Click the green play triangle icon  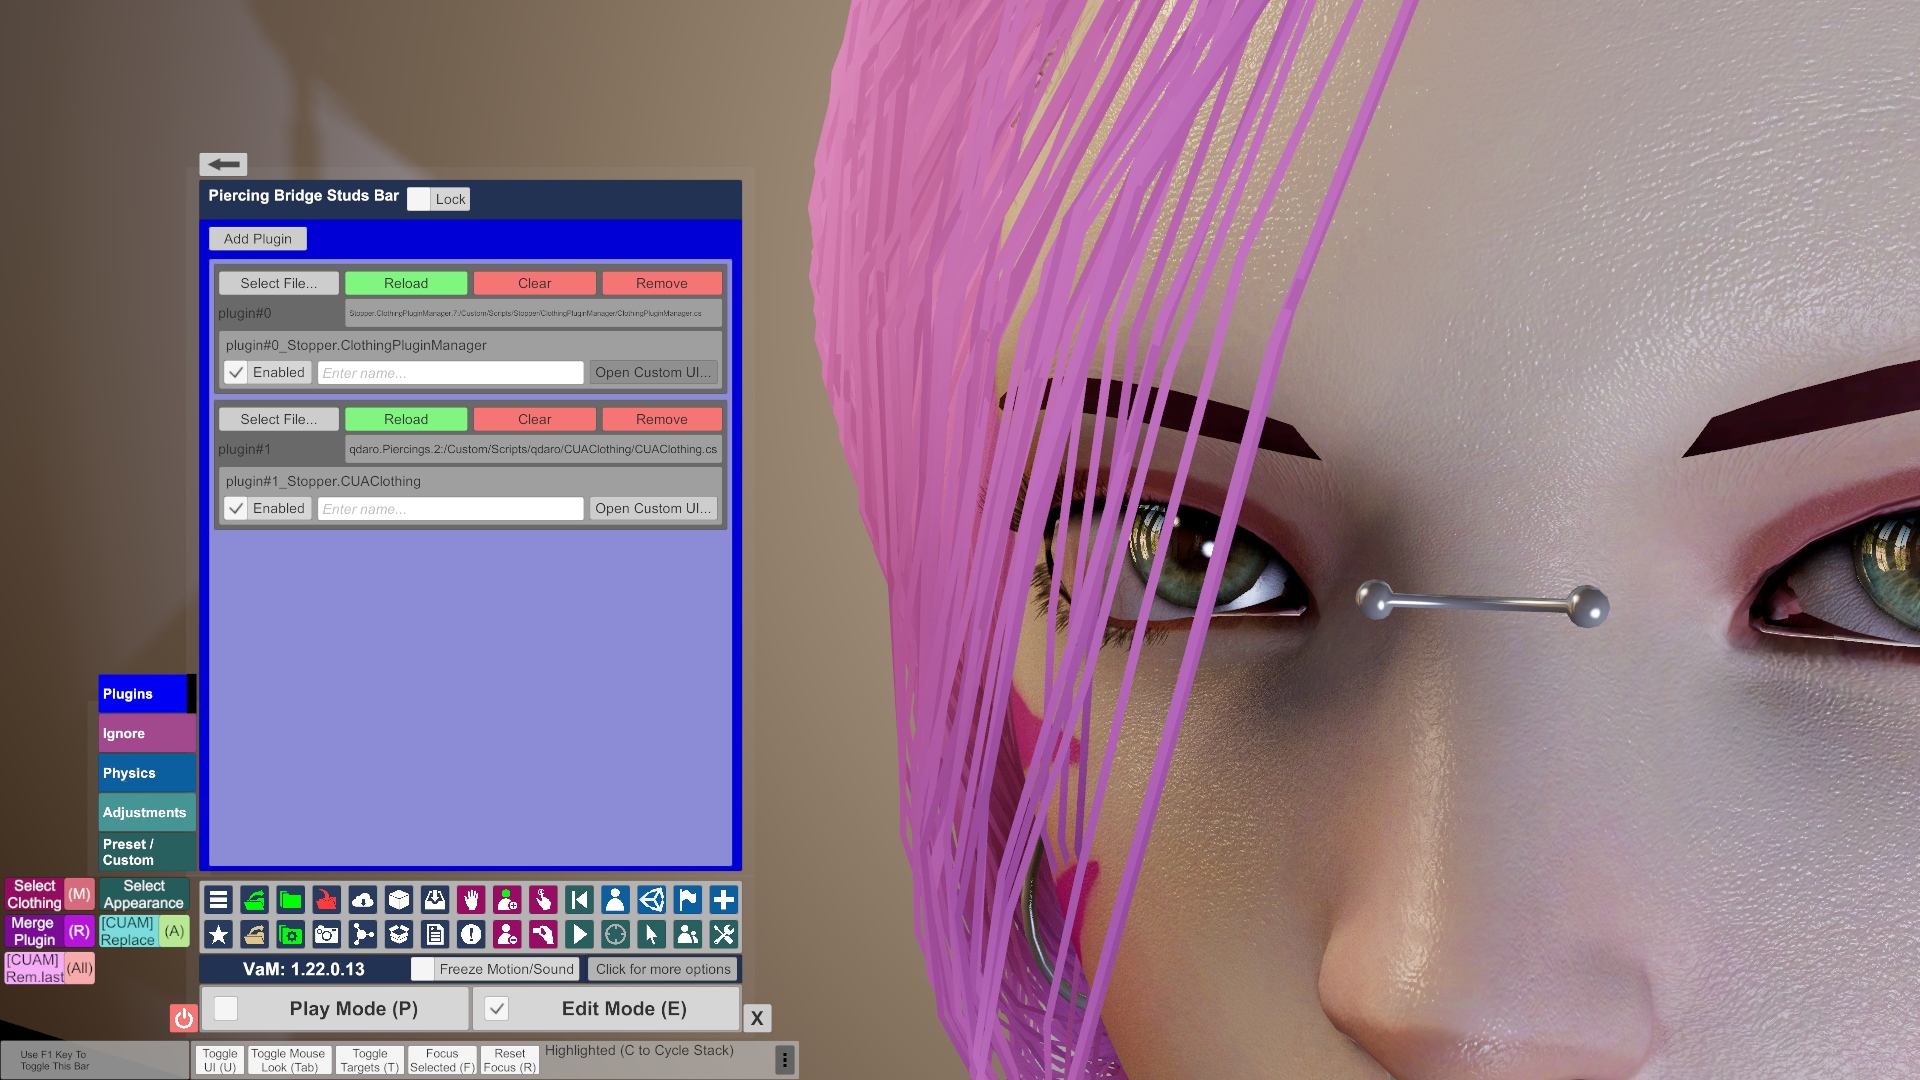[579, 935]
